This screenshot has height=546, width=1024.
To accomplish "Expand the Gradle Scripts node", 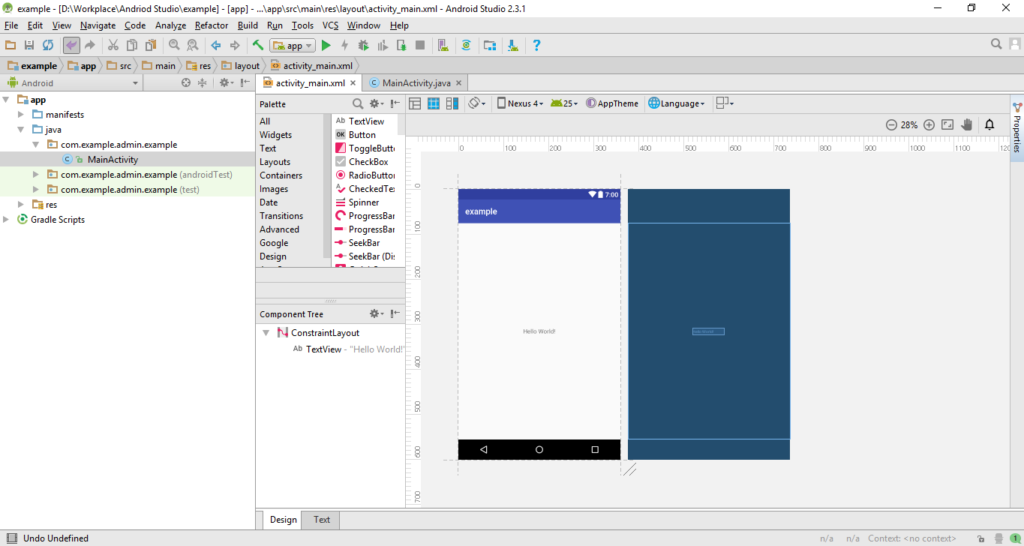I will [6, 220].
